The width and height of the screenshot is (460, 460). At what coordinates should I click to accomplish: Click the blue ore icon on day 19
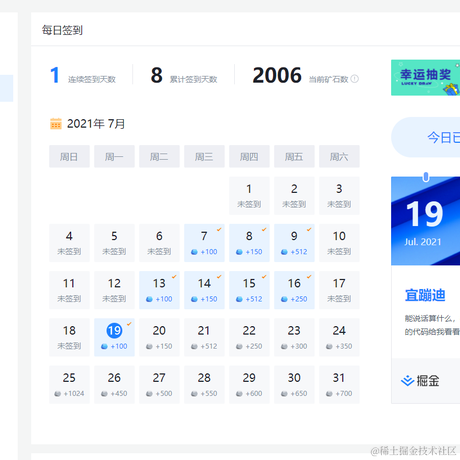pos(104,347)
